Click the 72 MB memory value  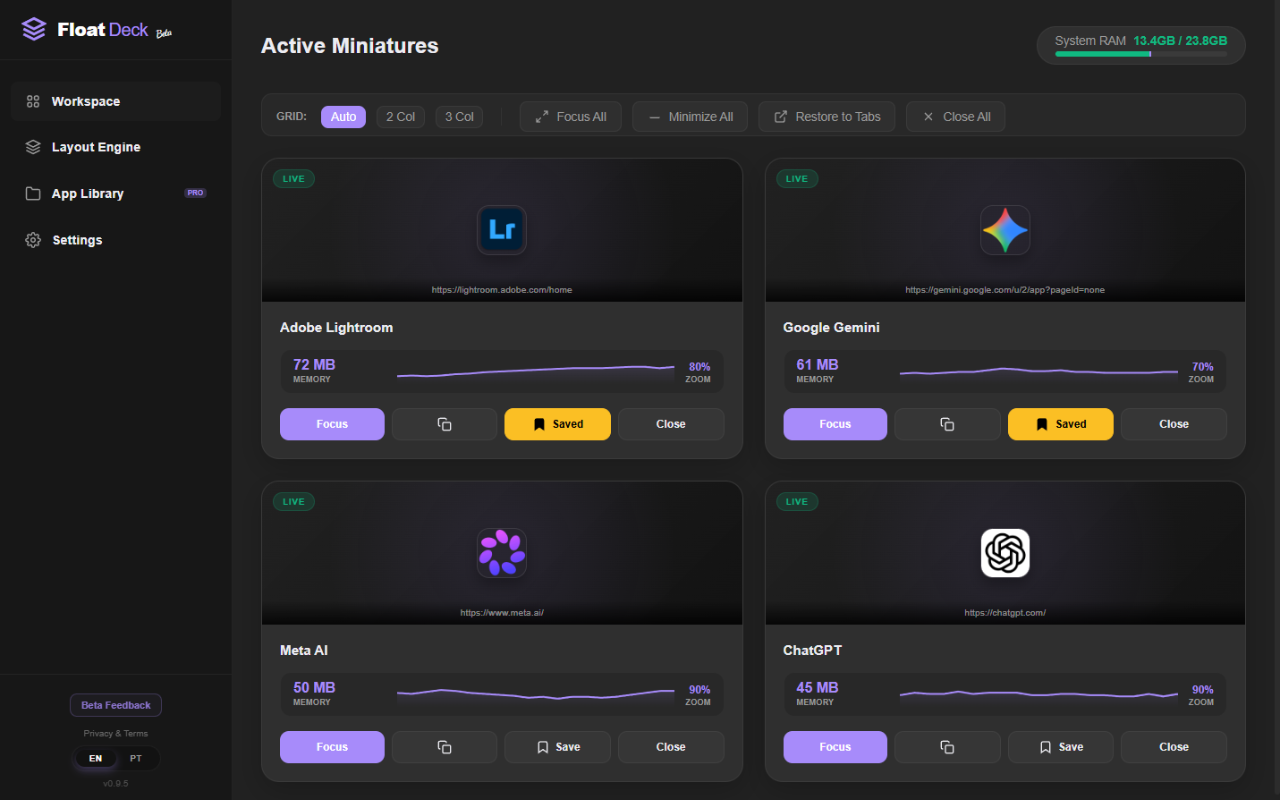click(314, 365)
